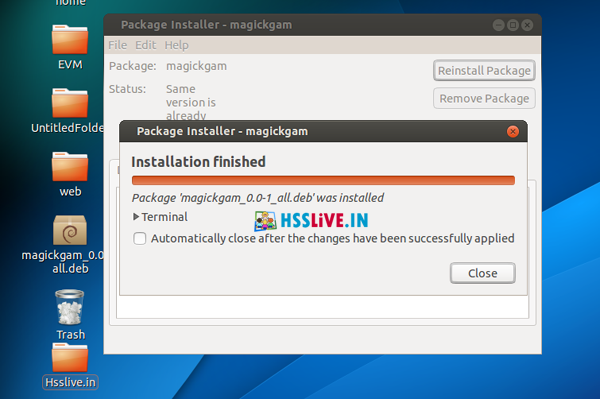The height and width of the screenshot is (399, 600).
Task: Click the 'Installation finished' heading text
Action: [x=198, y=162]
